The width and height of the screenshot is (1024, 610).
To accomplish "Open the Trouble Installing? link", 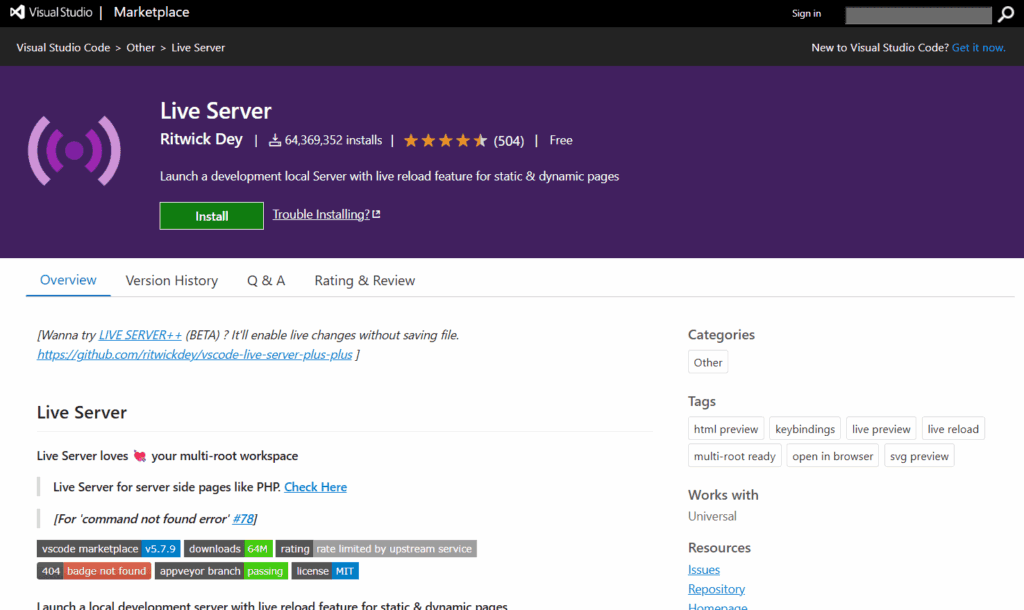I will tap(326, 214).
